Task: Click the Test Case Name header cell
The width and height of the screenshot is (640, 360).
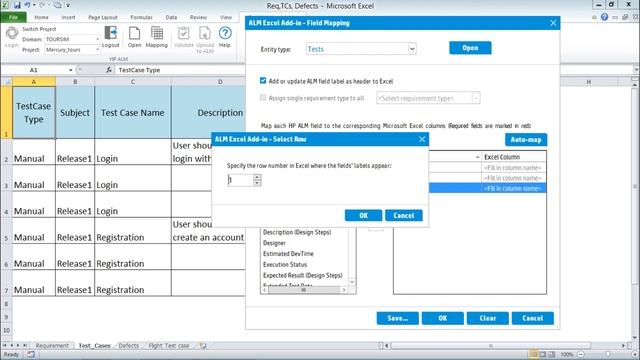Action: tap(133, 112)
